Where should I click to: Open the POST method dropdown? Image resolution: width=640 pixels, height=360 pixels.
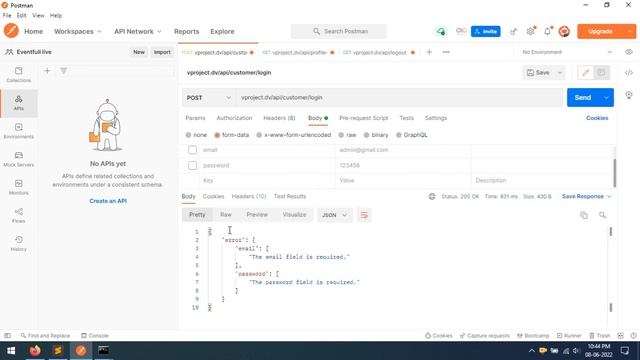tap(209, 98)
